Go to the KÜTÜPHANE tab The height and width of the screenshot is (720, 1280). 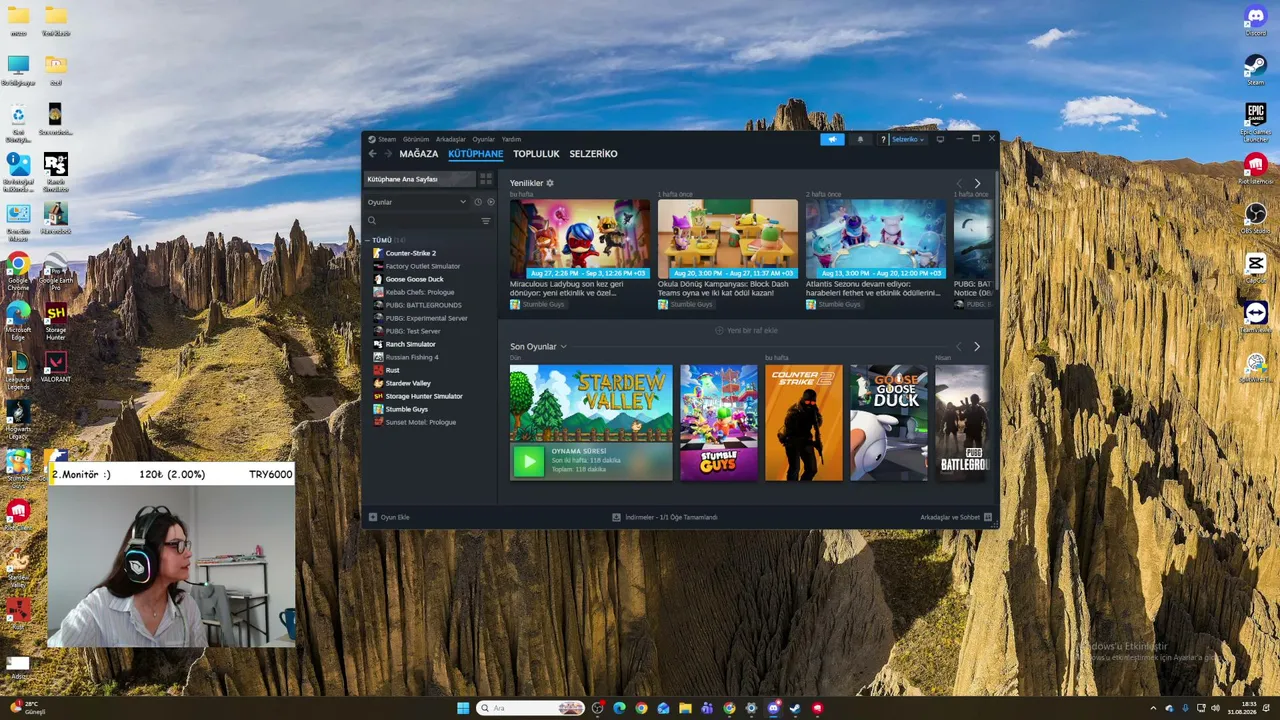tap(476, 154)
